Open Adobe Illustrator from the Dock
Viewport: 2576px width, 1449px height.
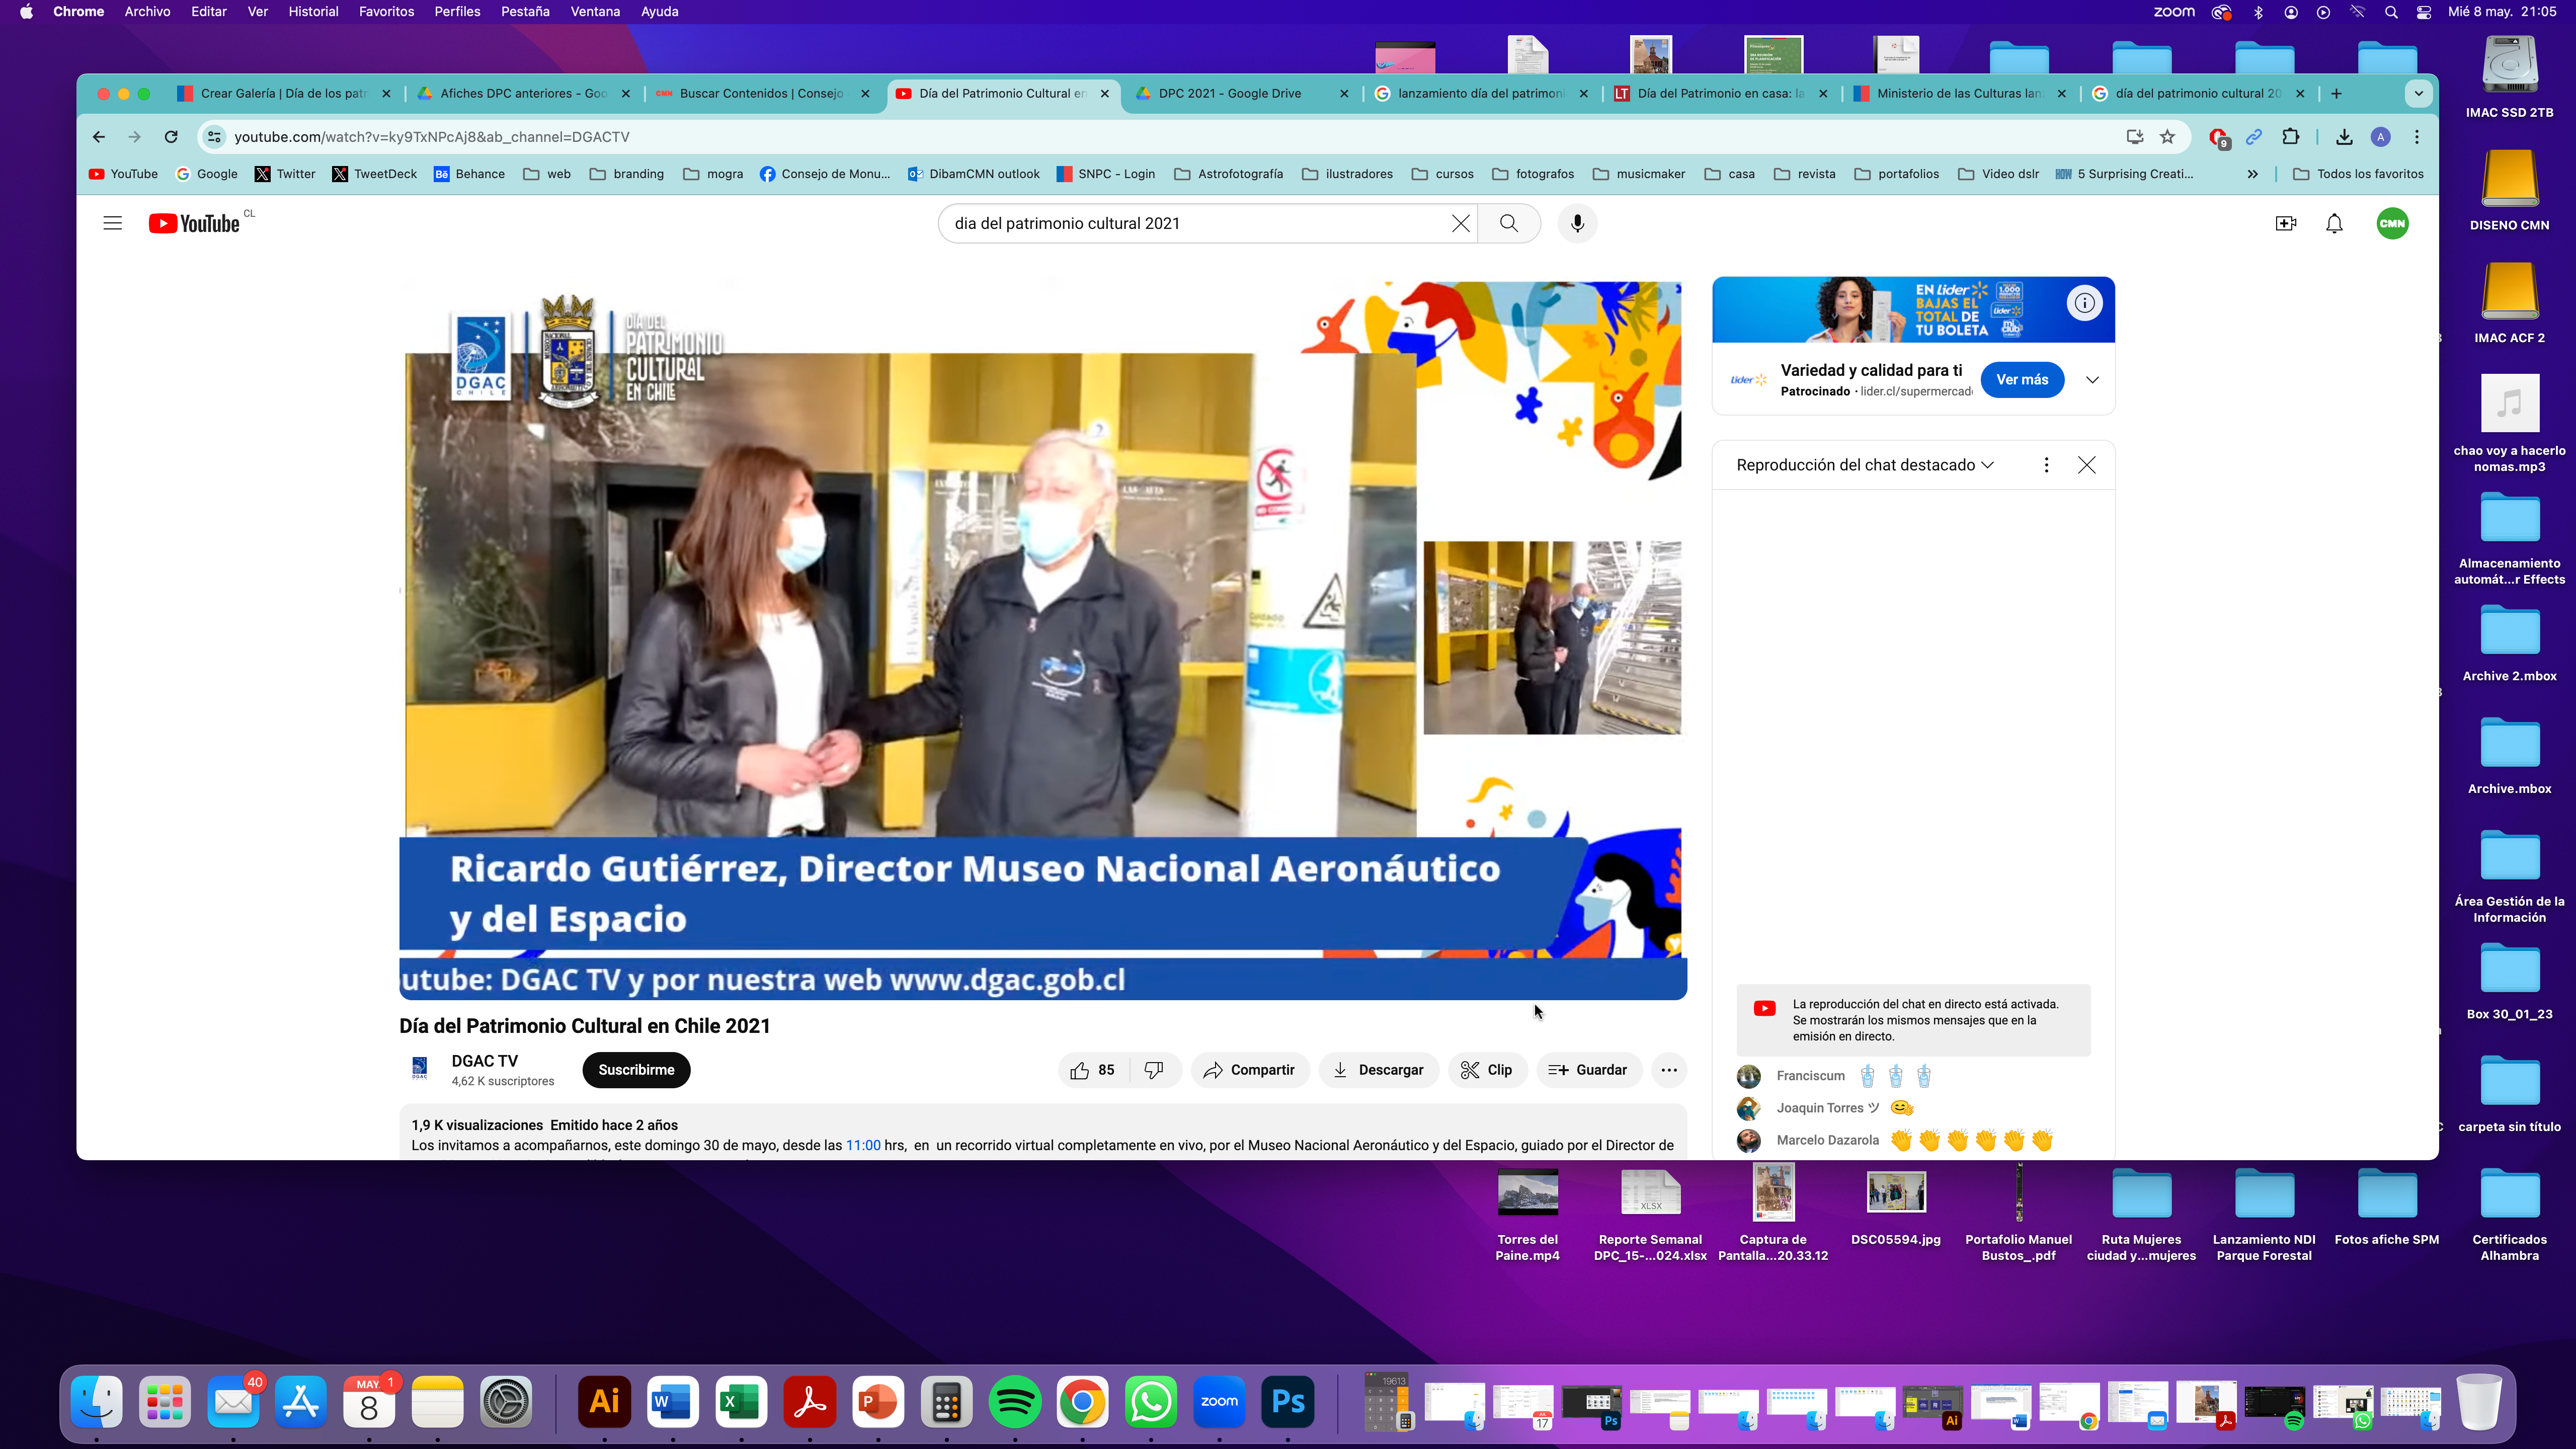pyautogui.click(x=604, y=1402)
